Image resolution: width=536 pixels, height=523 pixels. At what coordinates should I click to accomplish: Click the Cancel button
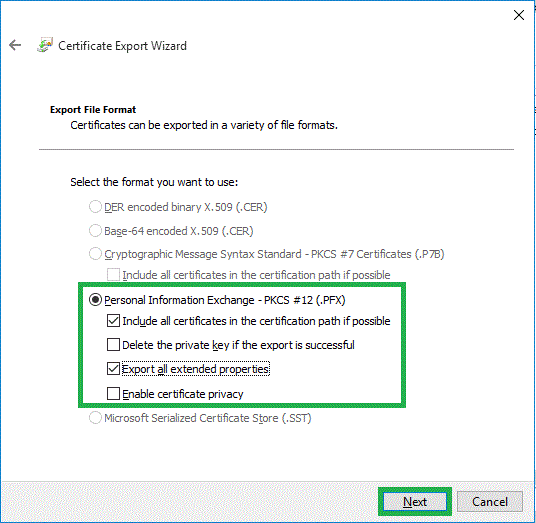coord(490,502)
